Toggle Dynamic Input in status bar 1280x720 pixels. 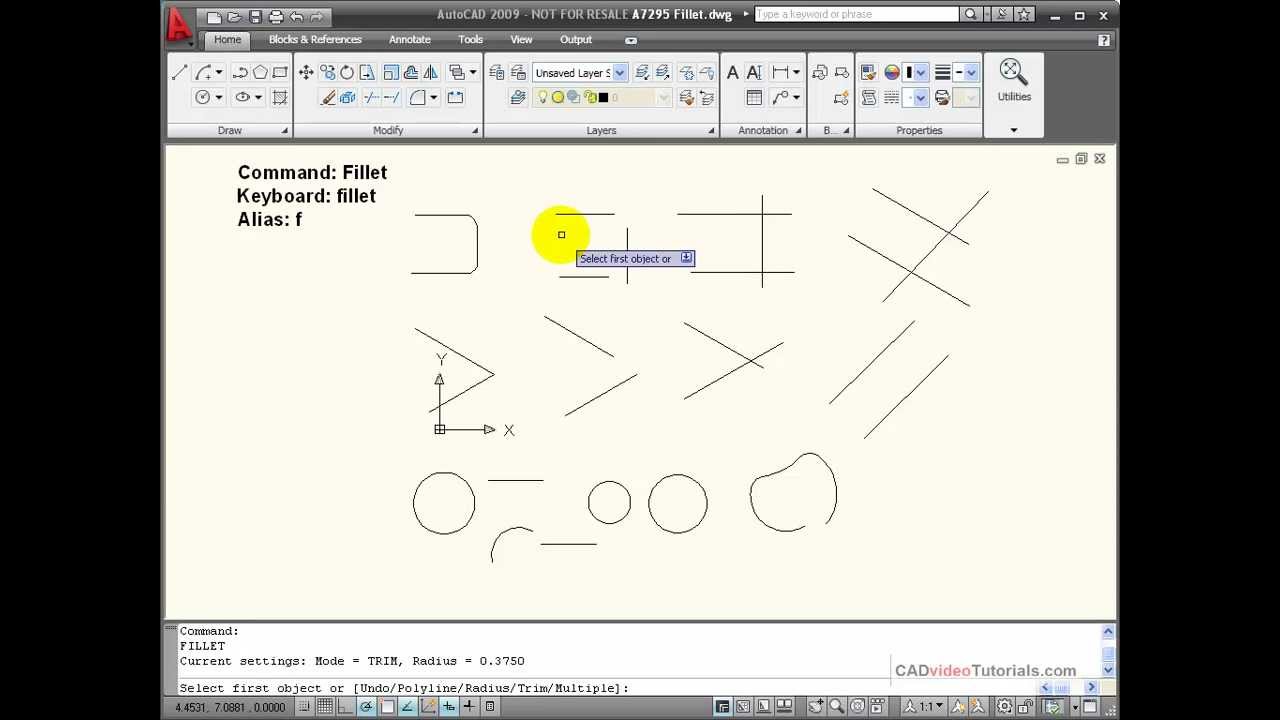tap(448, 706)
